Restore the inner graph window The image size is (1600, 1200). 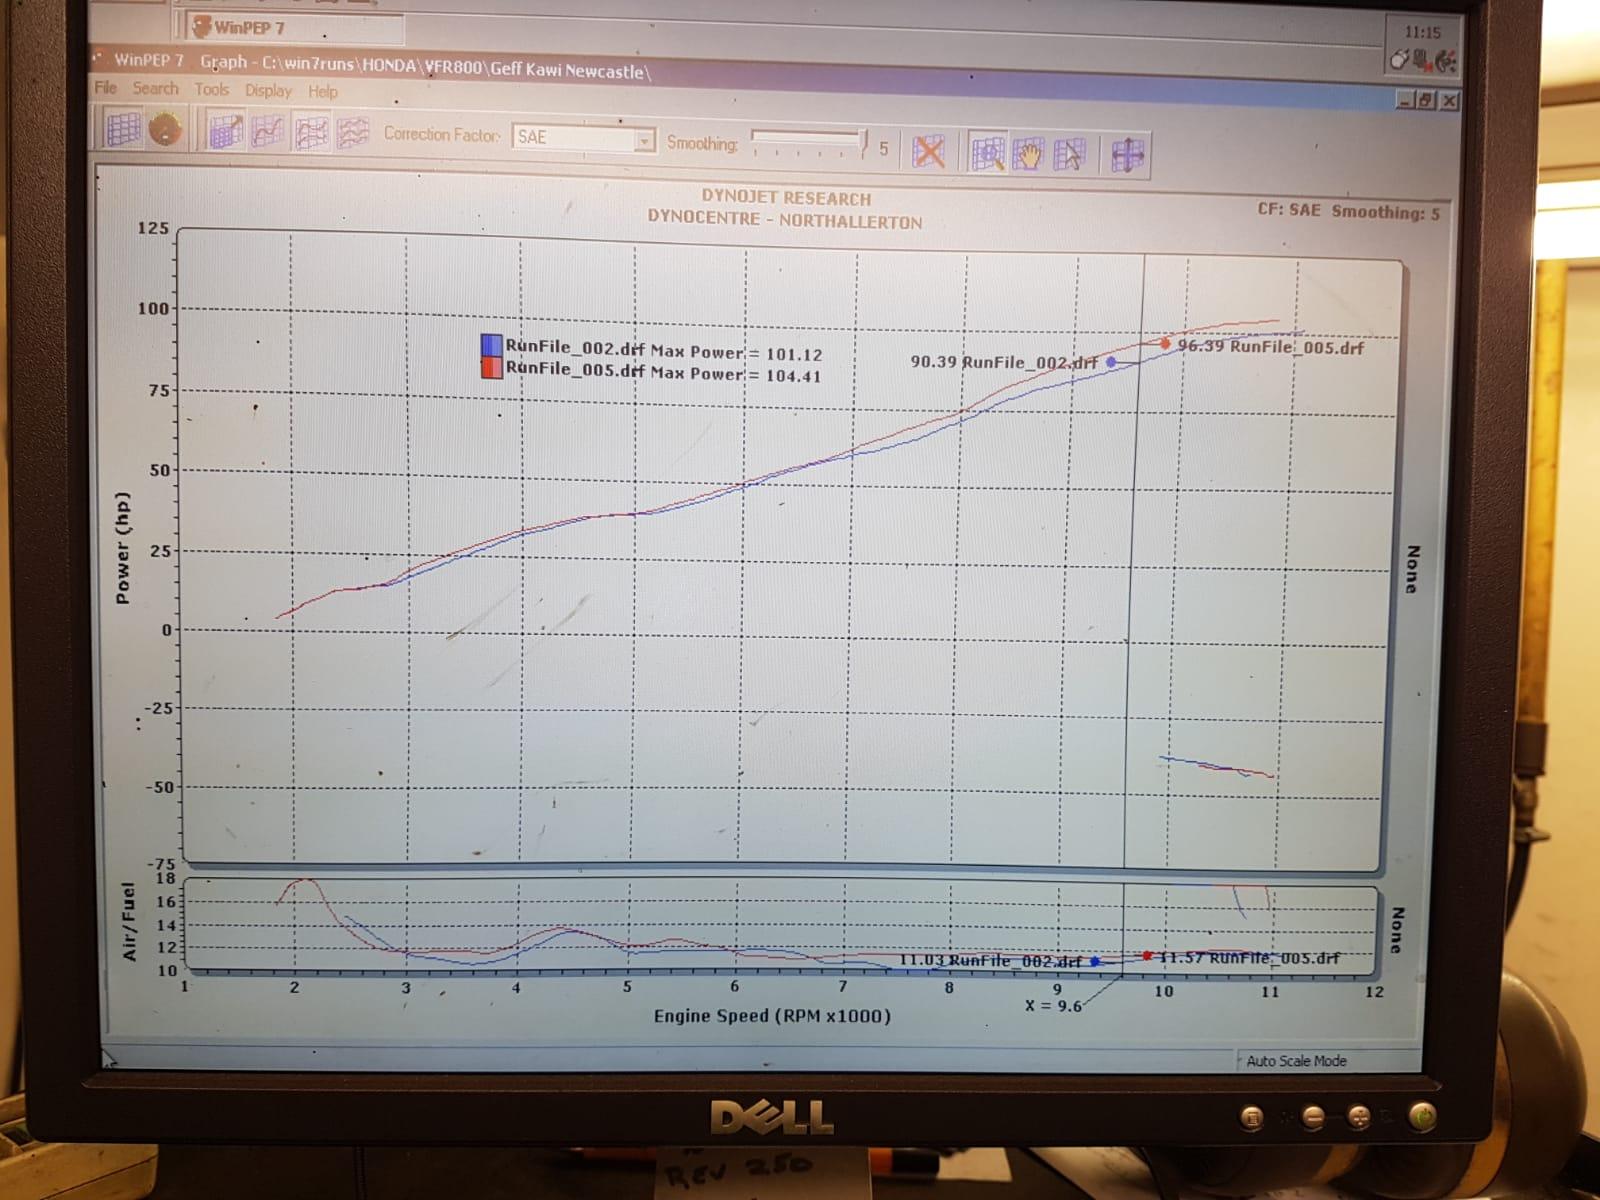point(1427,100)
